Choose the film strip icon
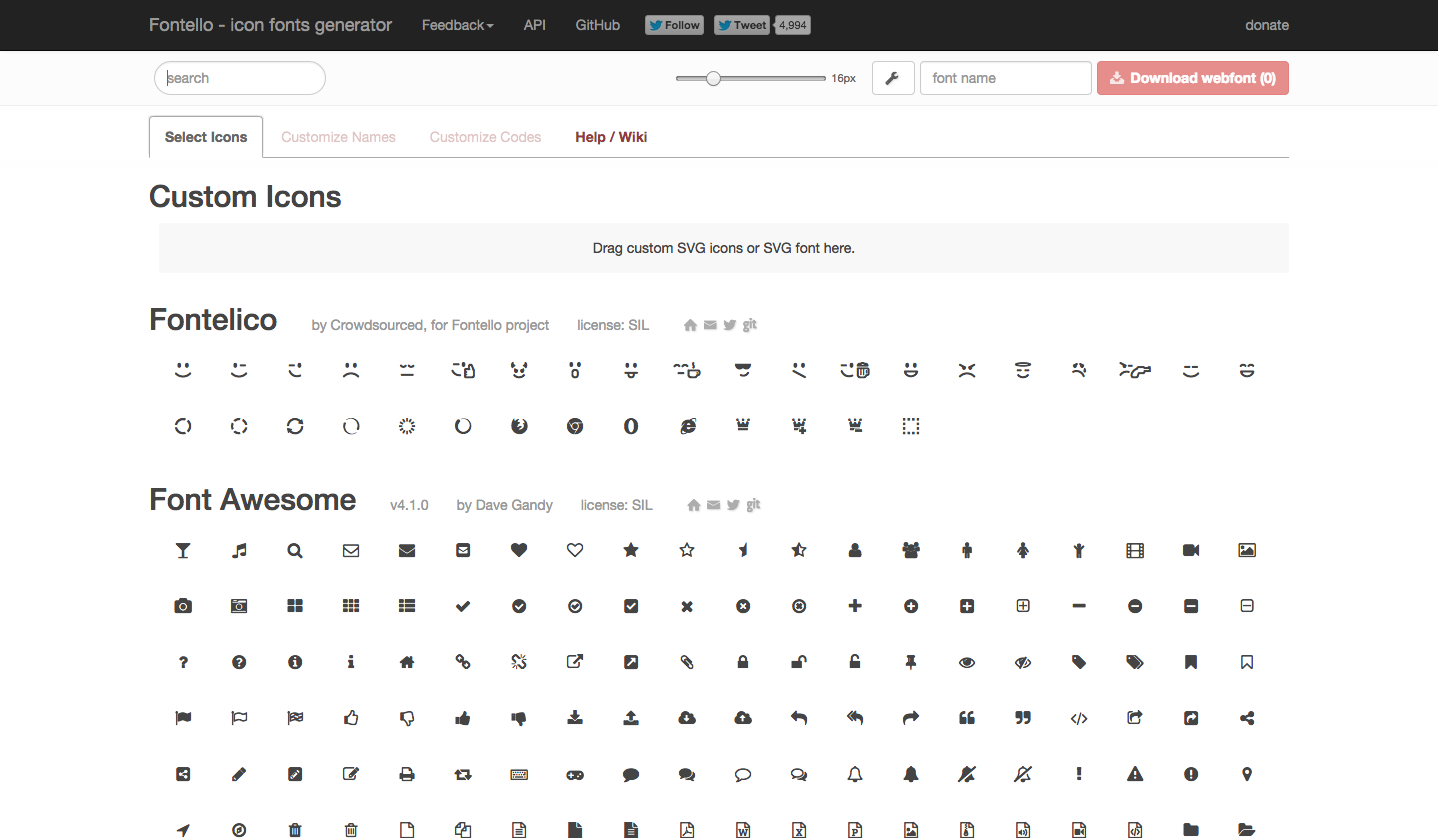 point(1135,550)
